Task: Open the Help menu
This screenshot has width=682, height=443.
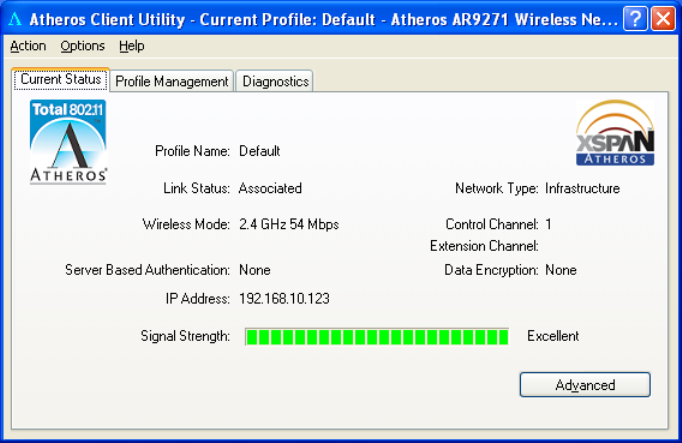Action: 131,46
